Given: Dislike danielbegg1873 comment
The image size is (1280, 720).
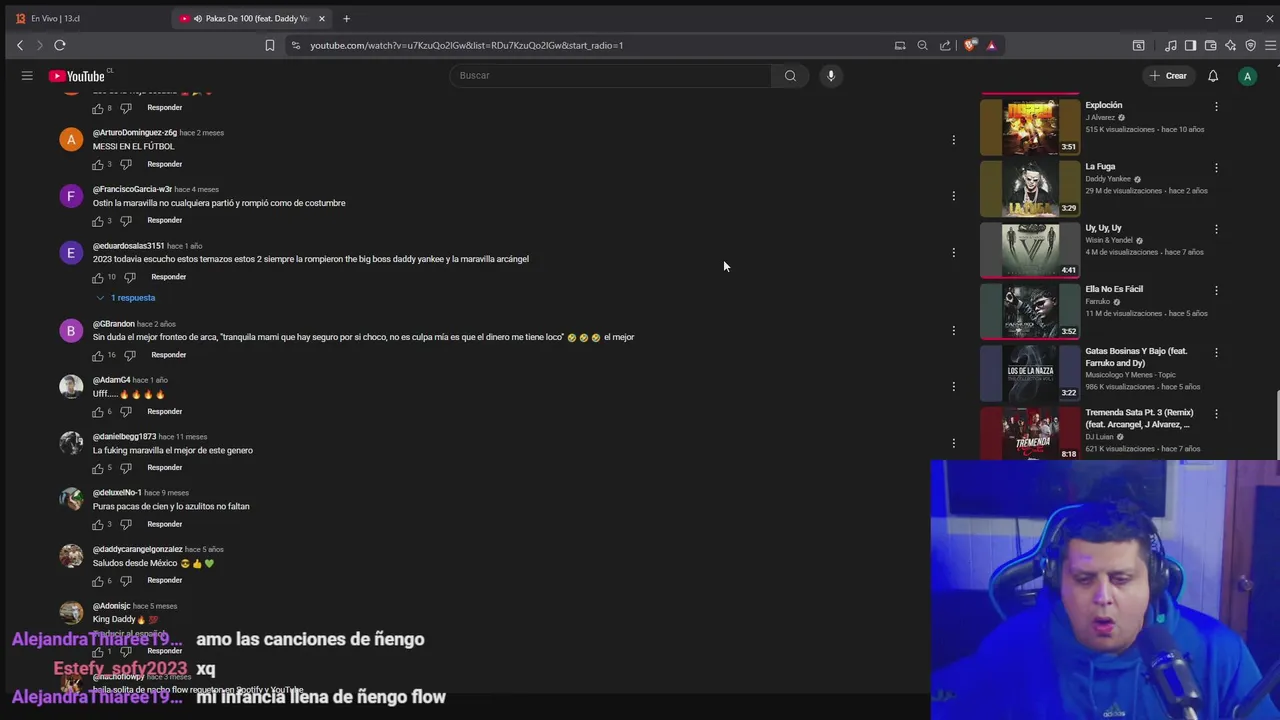Looking at the screenshot, I should click(126, 468).
